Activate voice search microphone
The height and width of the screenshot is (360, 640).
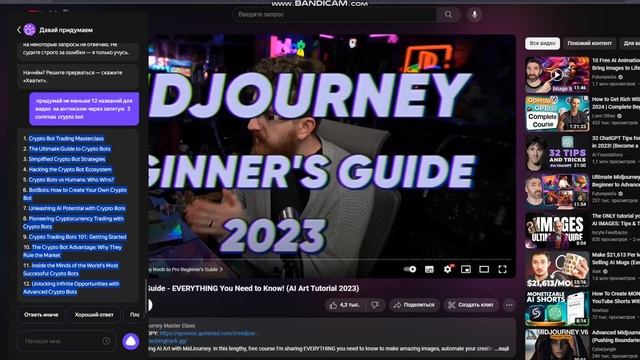[474, 15]
